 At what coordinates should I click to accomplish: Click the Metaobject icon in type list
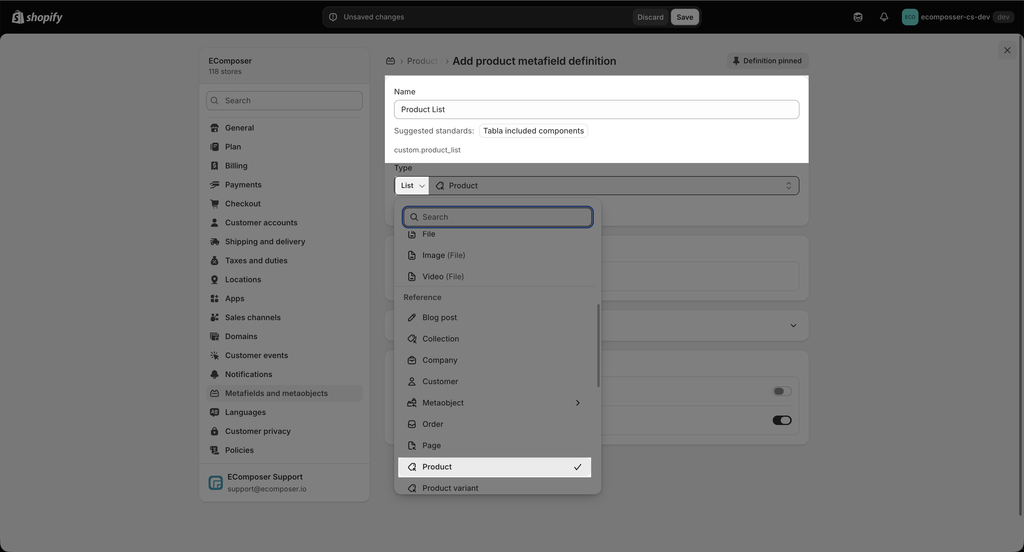[x=411, y=403]
